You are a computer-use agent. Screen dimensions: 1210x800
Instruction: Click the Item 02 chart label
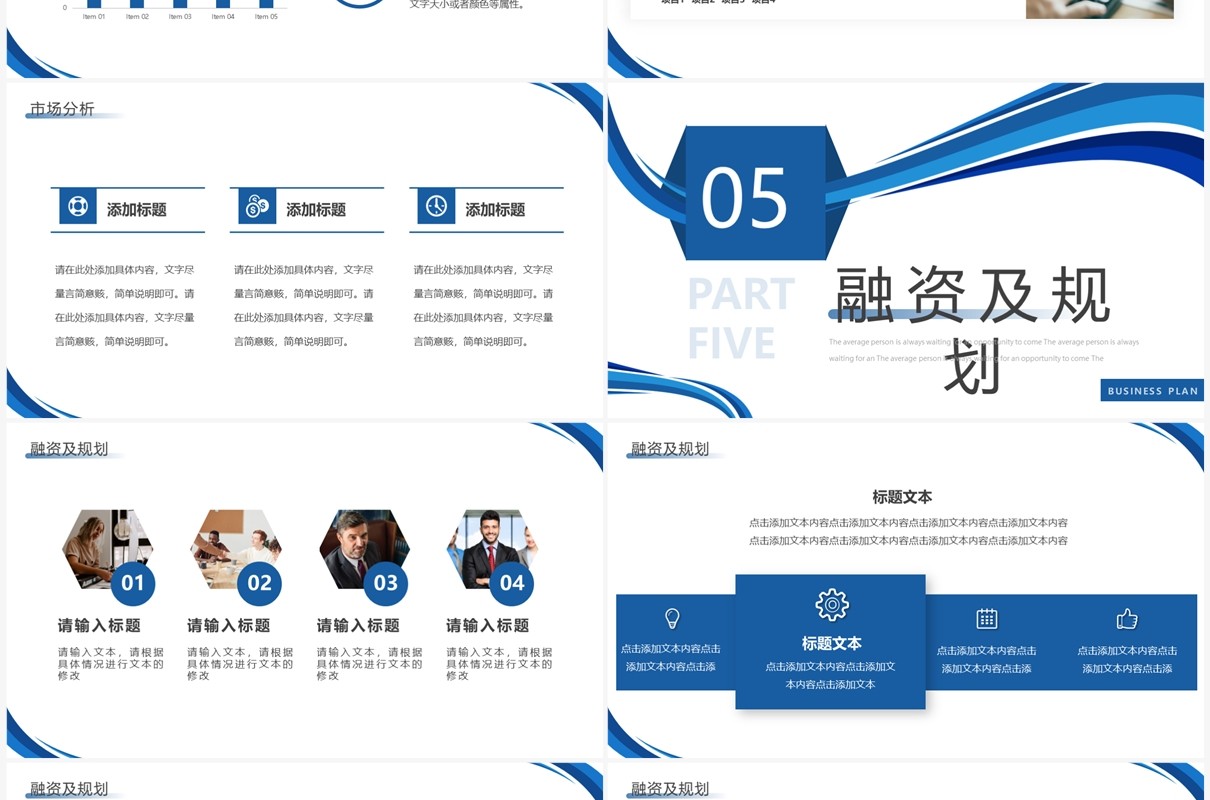pyautogui.click(x=138, y=17)
